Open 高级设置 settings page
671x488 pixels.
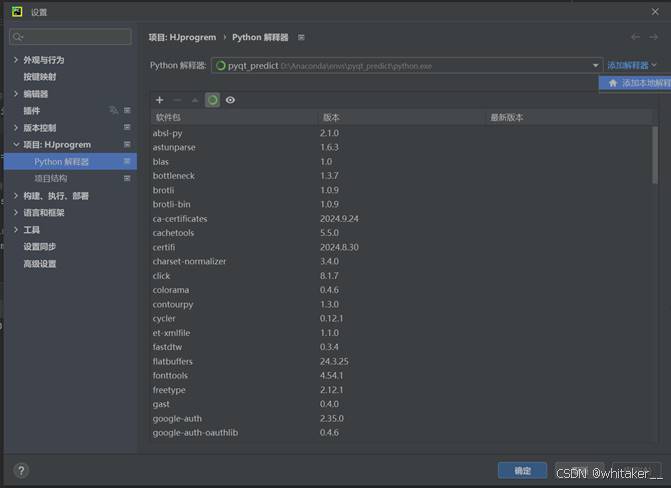pos(40,264)
